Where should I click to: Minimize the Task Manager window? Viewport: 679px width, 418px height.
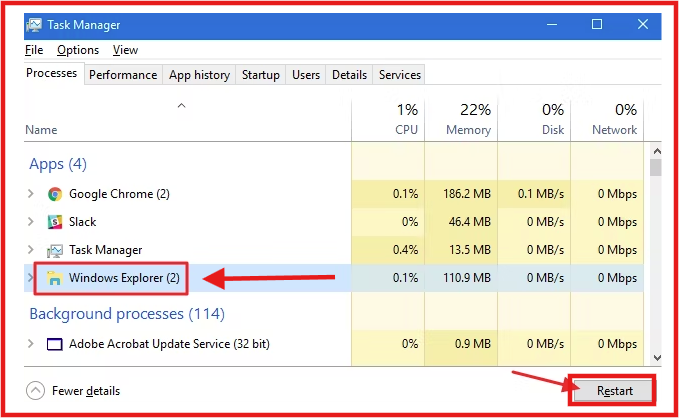(552, 25)
